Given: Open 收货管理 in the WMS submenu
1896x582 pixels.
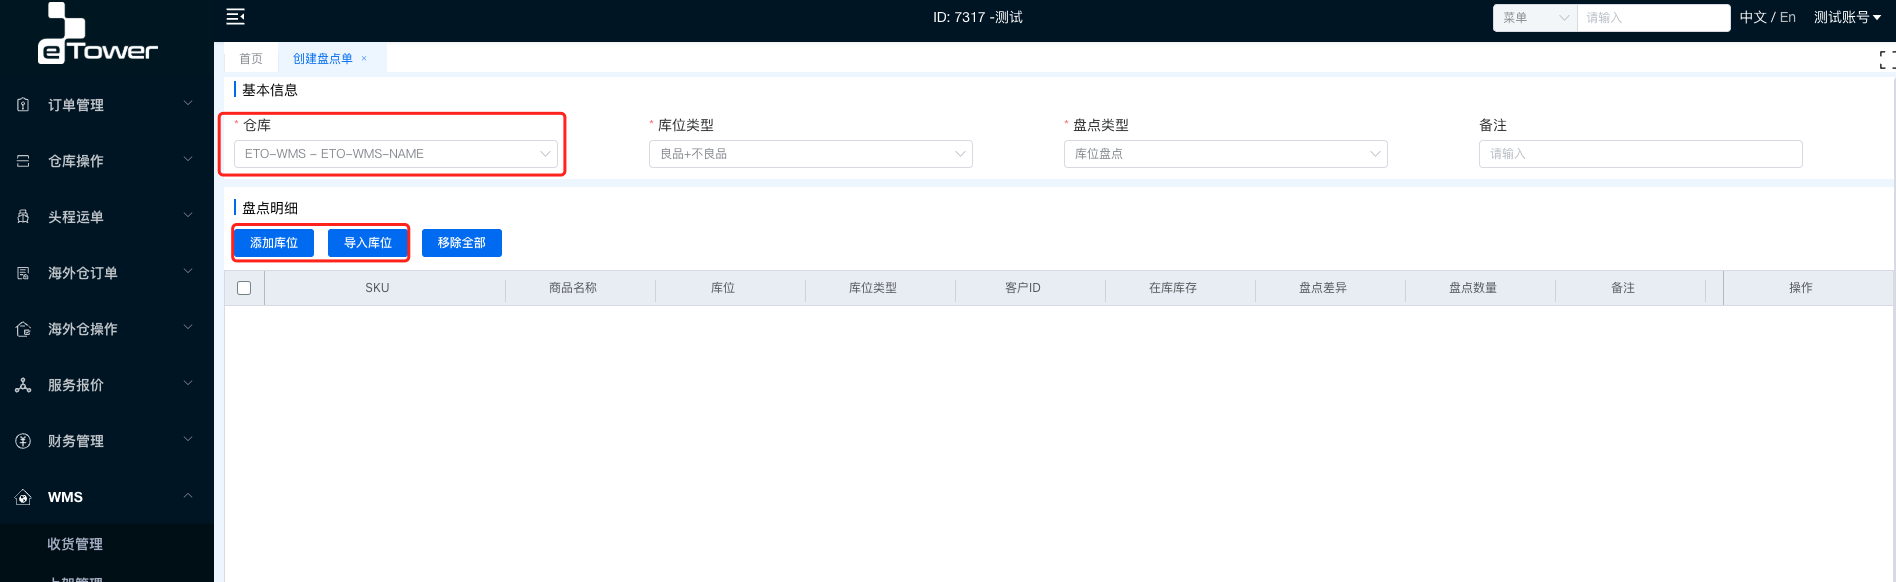Looking at the screenshot, I should [75, 544].
